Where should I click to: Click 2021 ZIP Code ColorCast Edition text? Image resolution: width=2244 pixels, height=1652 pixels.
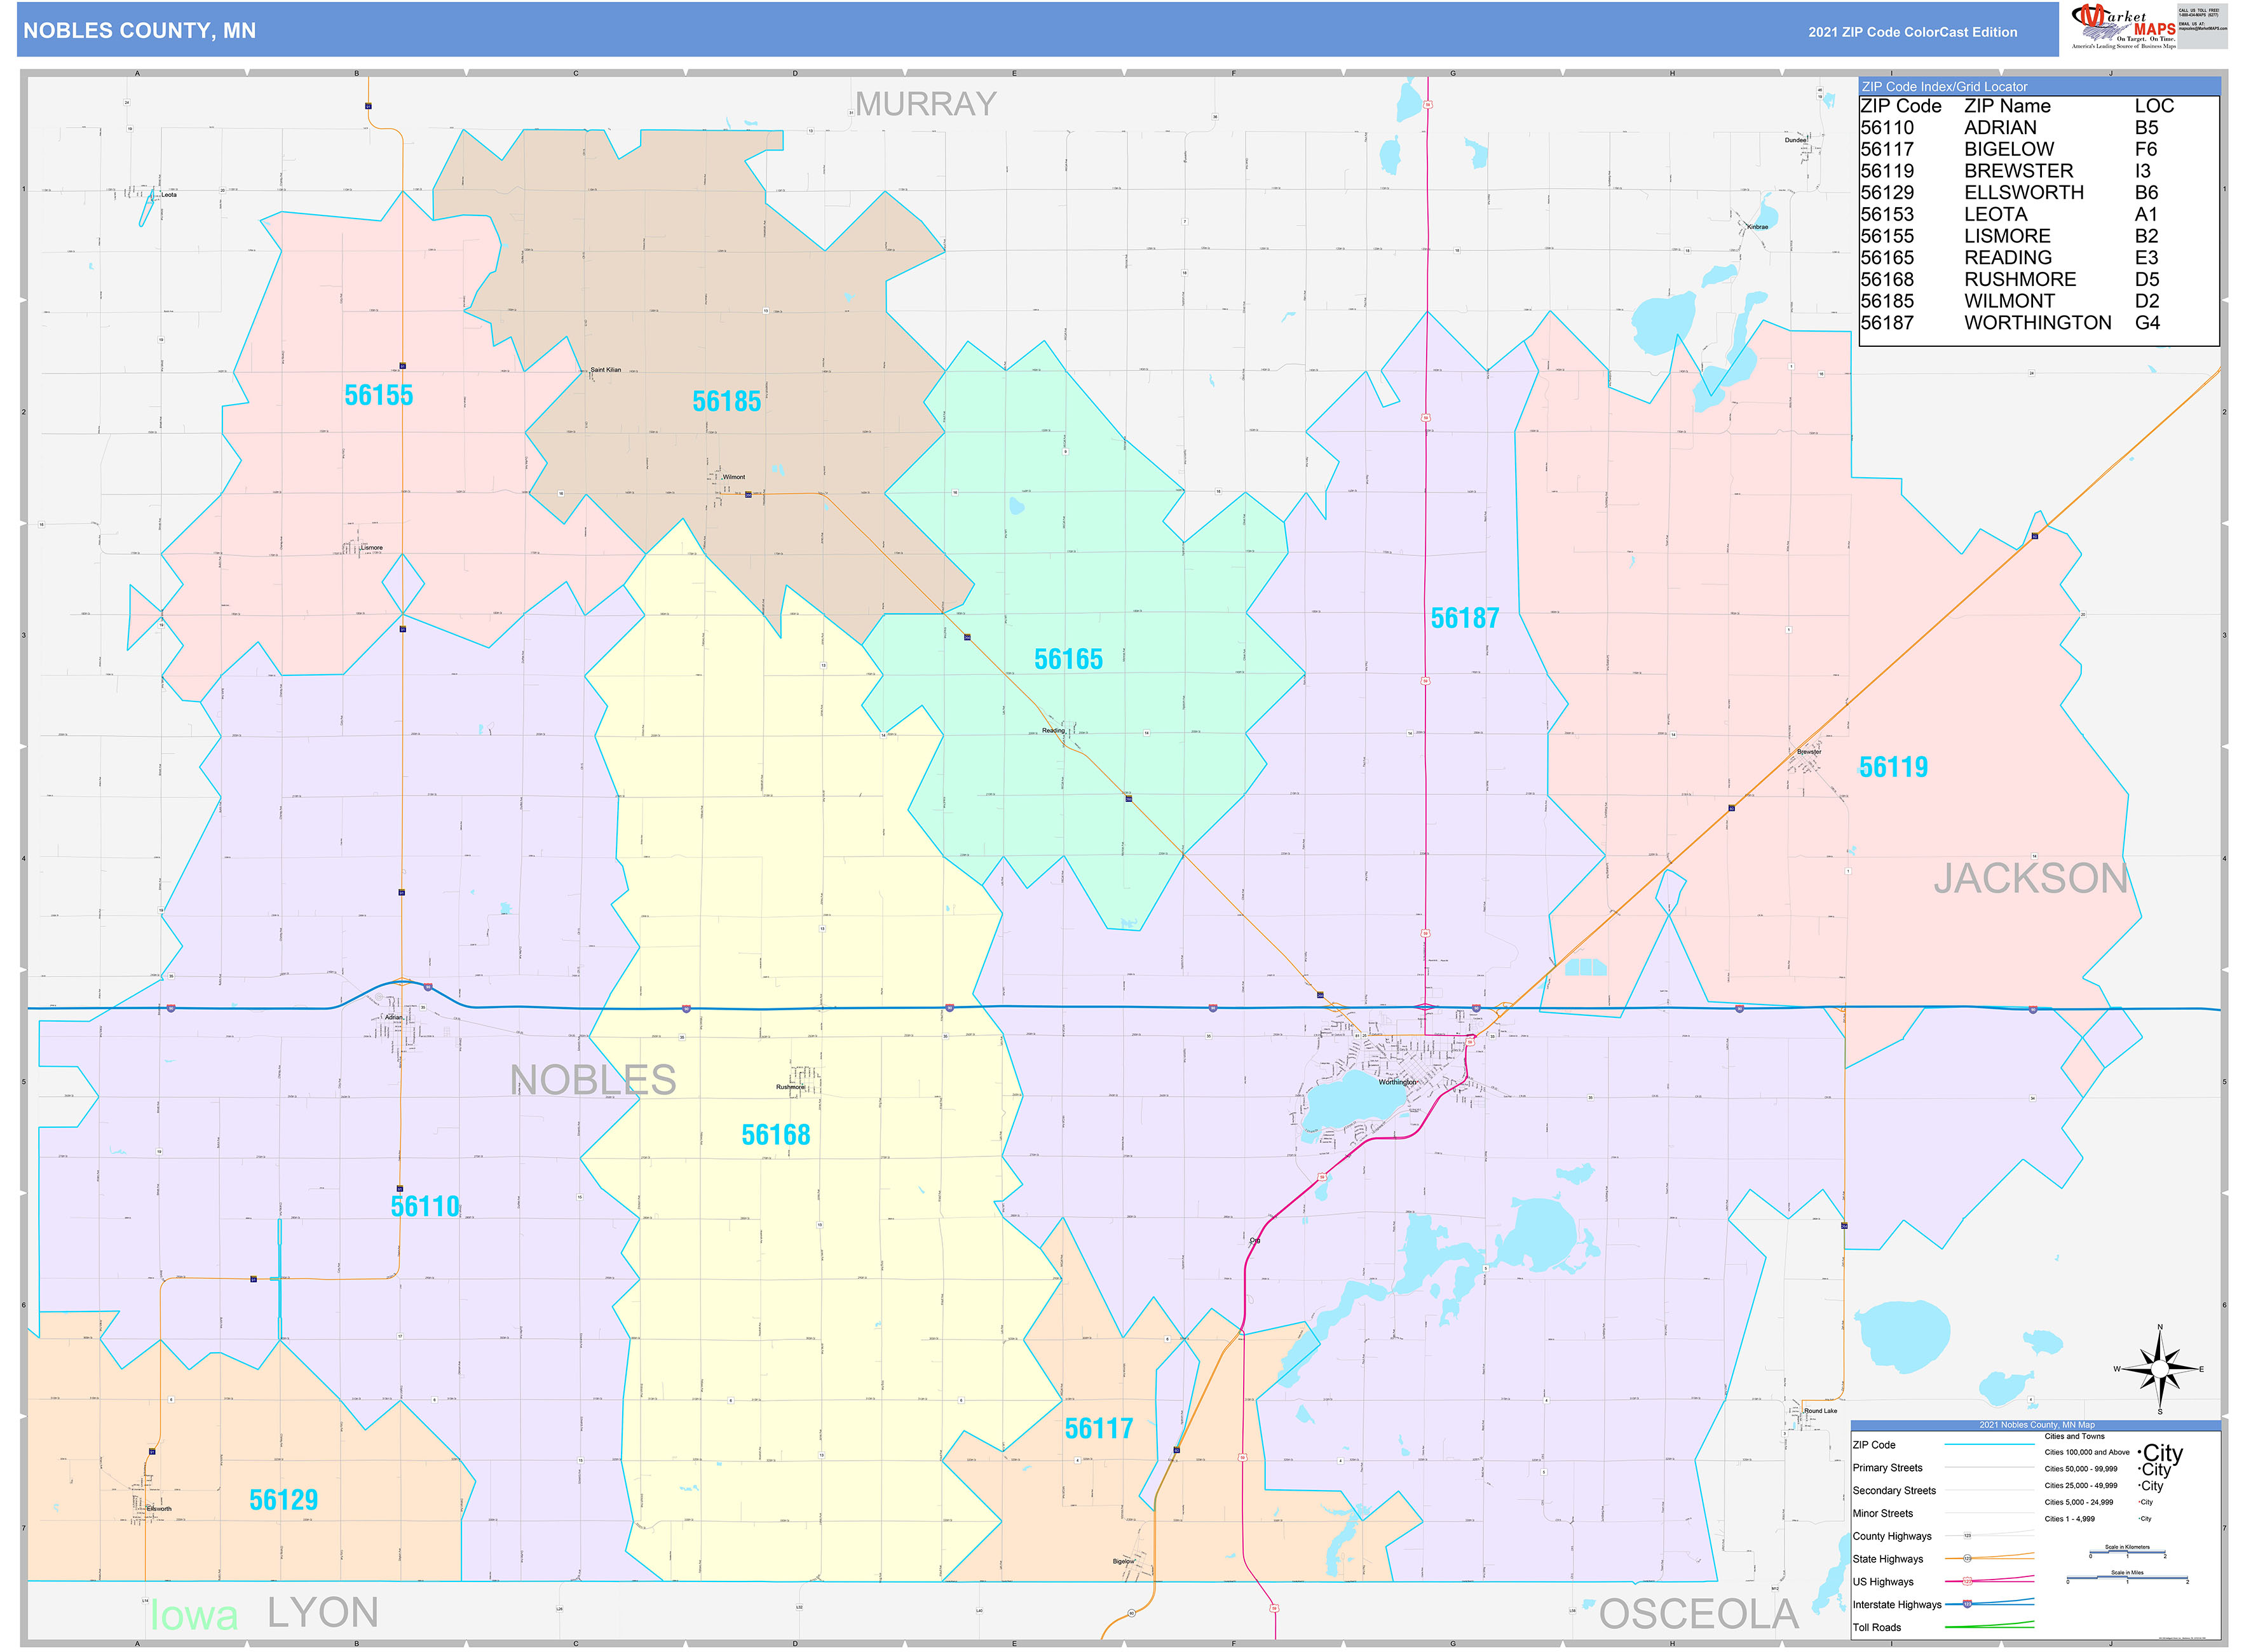1912,32
